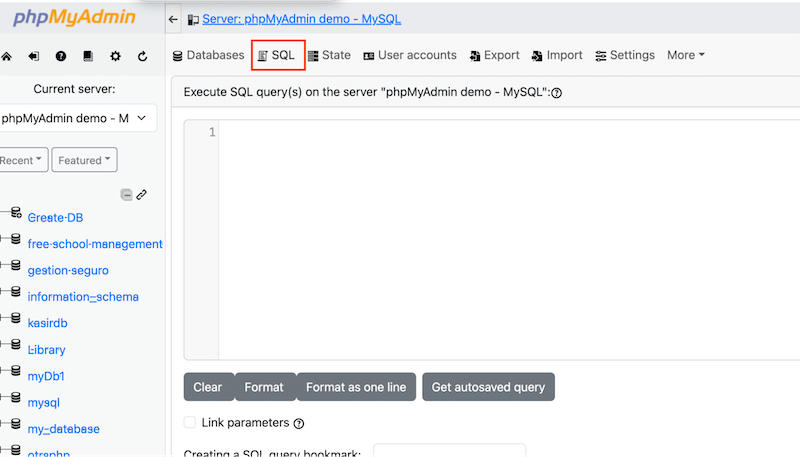Open the free-school-management database

pyautogui.click(x=95, y=244)
